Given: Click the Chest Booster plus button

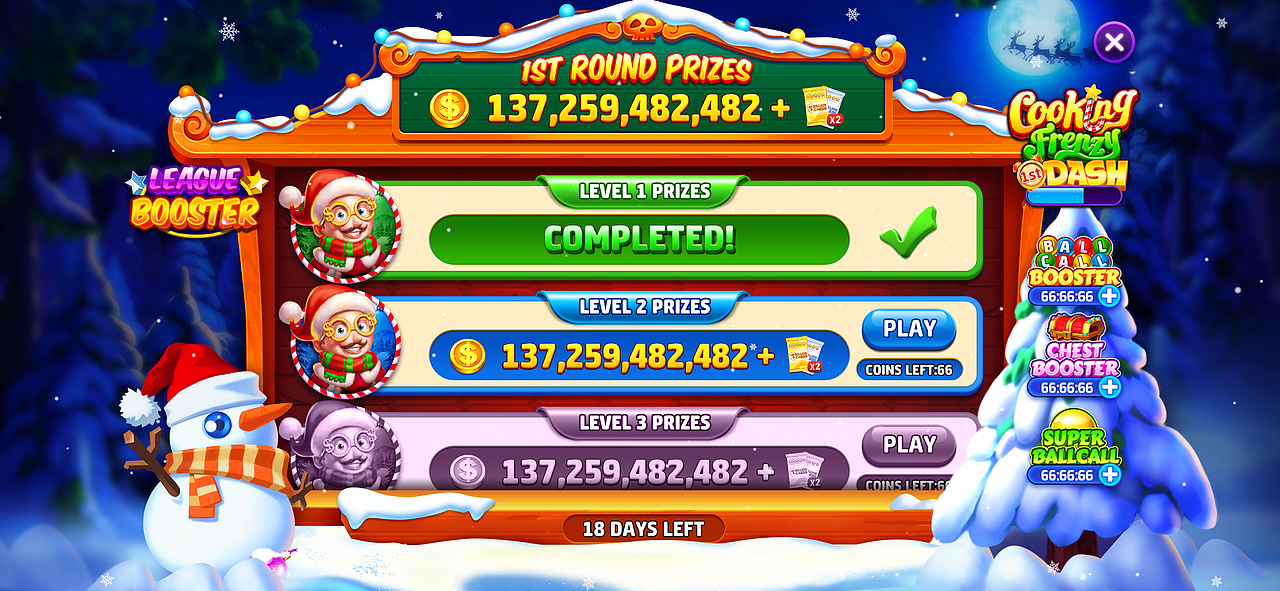Looking at the screenshot, I should [x=1109, y=387].
